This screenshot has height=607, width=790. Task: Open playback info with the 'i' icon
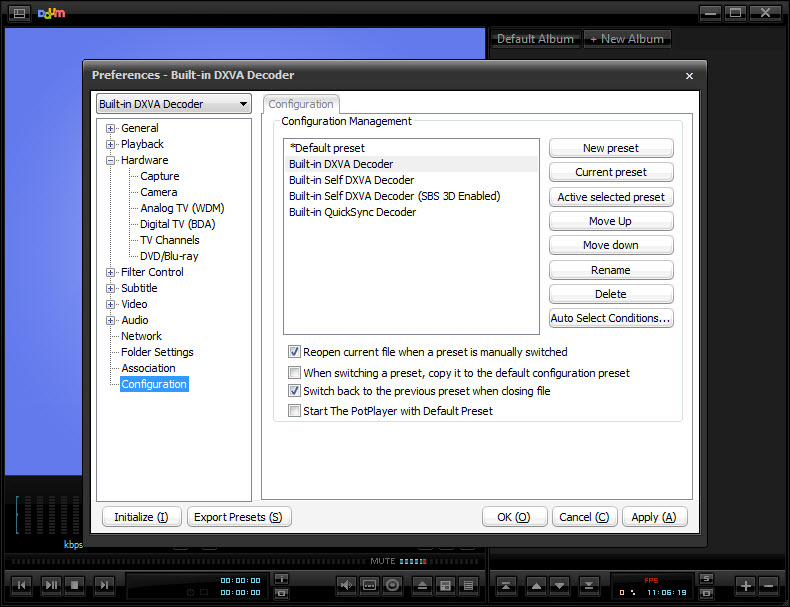281,578
